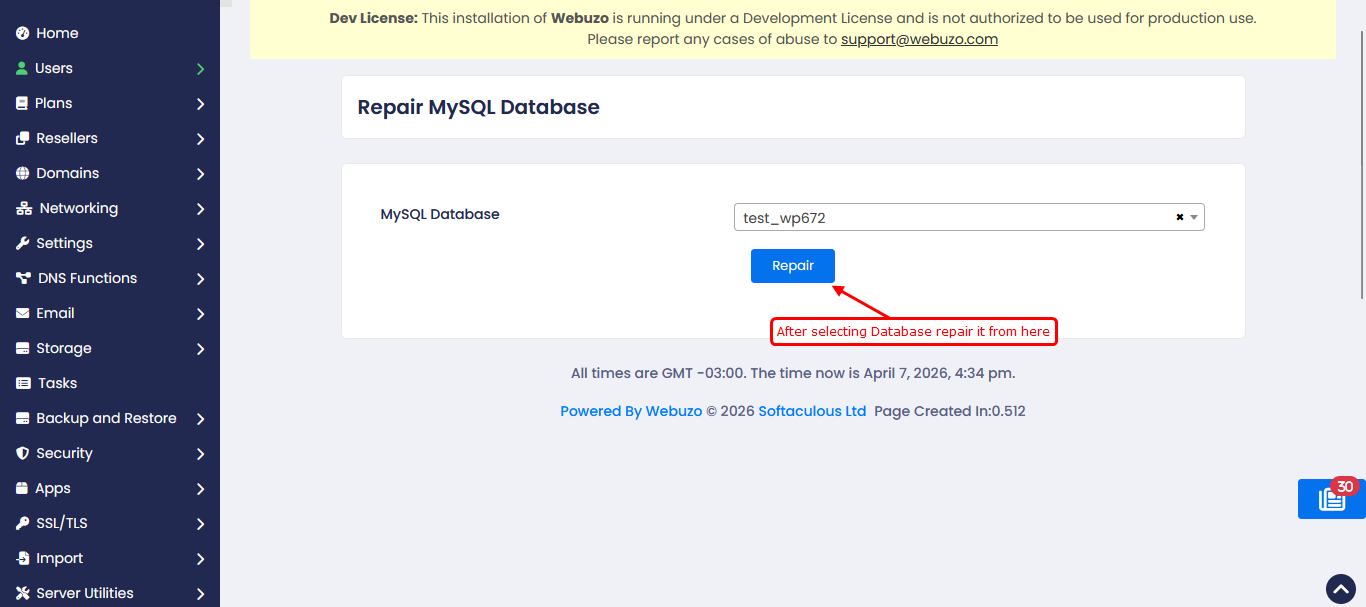Viewport: 1366px width, 607px height.
Task: Click the Security shield icon
Action: tap(22, 453)
